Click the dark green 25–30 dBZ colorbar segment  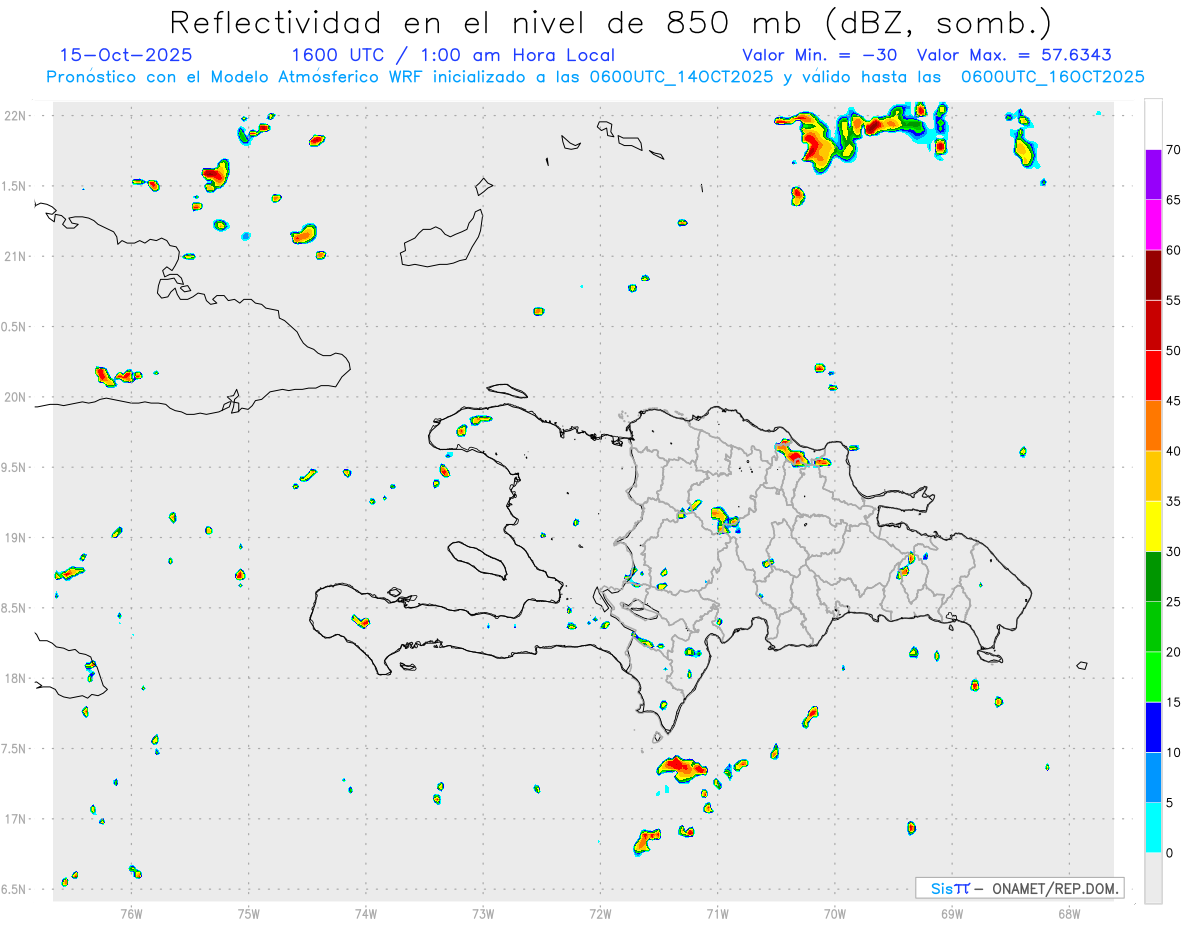tap(1153, 577)
